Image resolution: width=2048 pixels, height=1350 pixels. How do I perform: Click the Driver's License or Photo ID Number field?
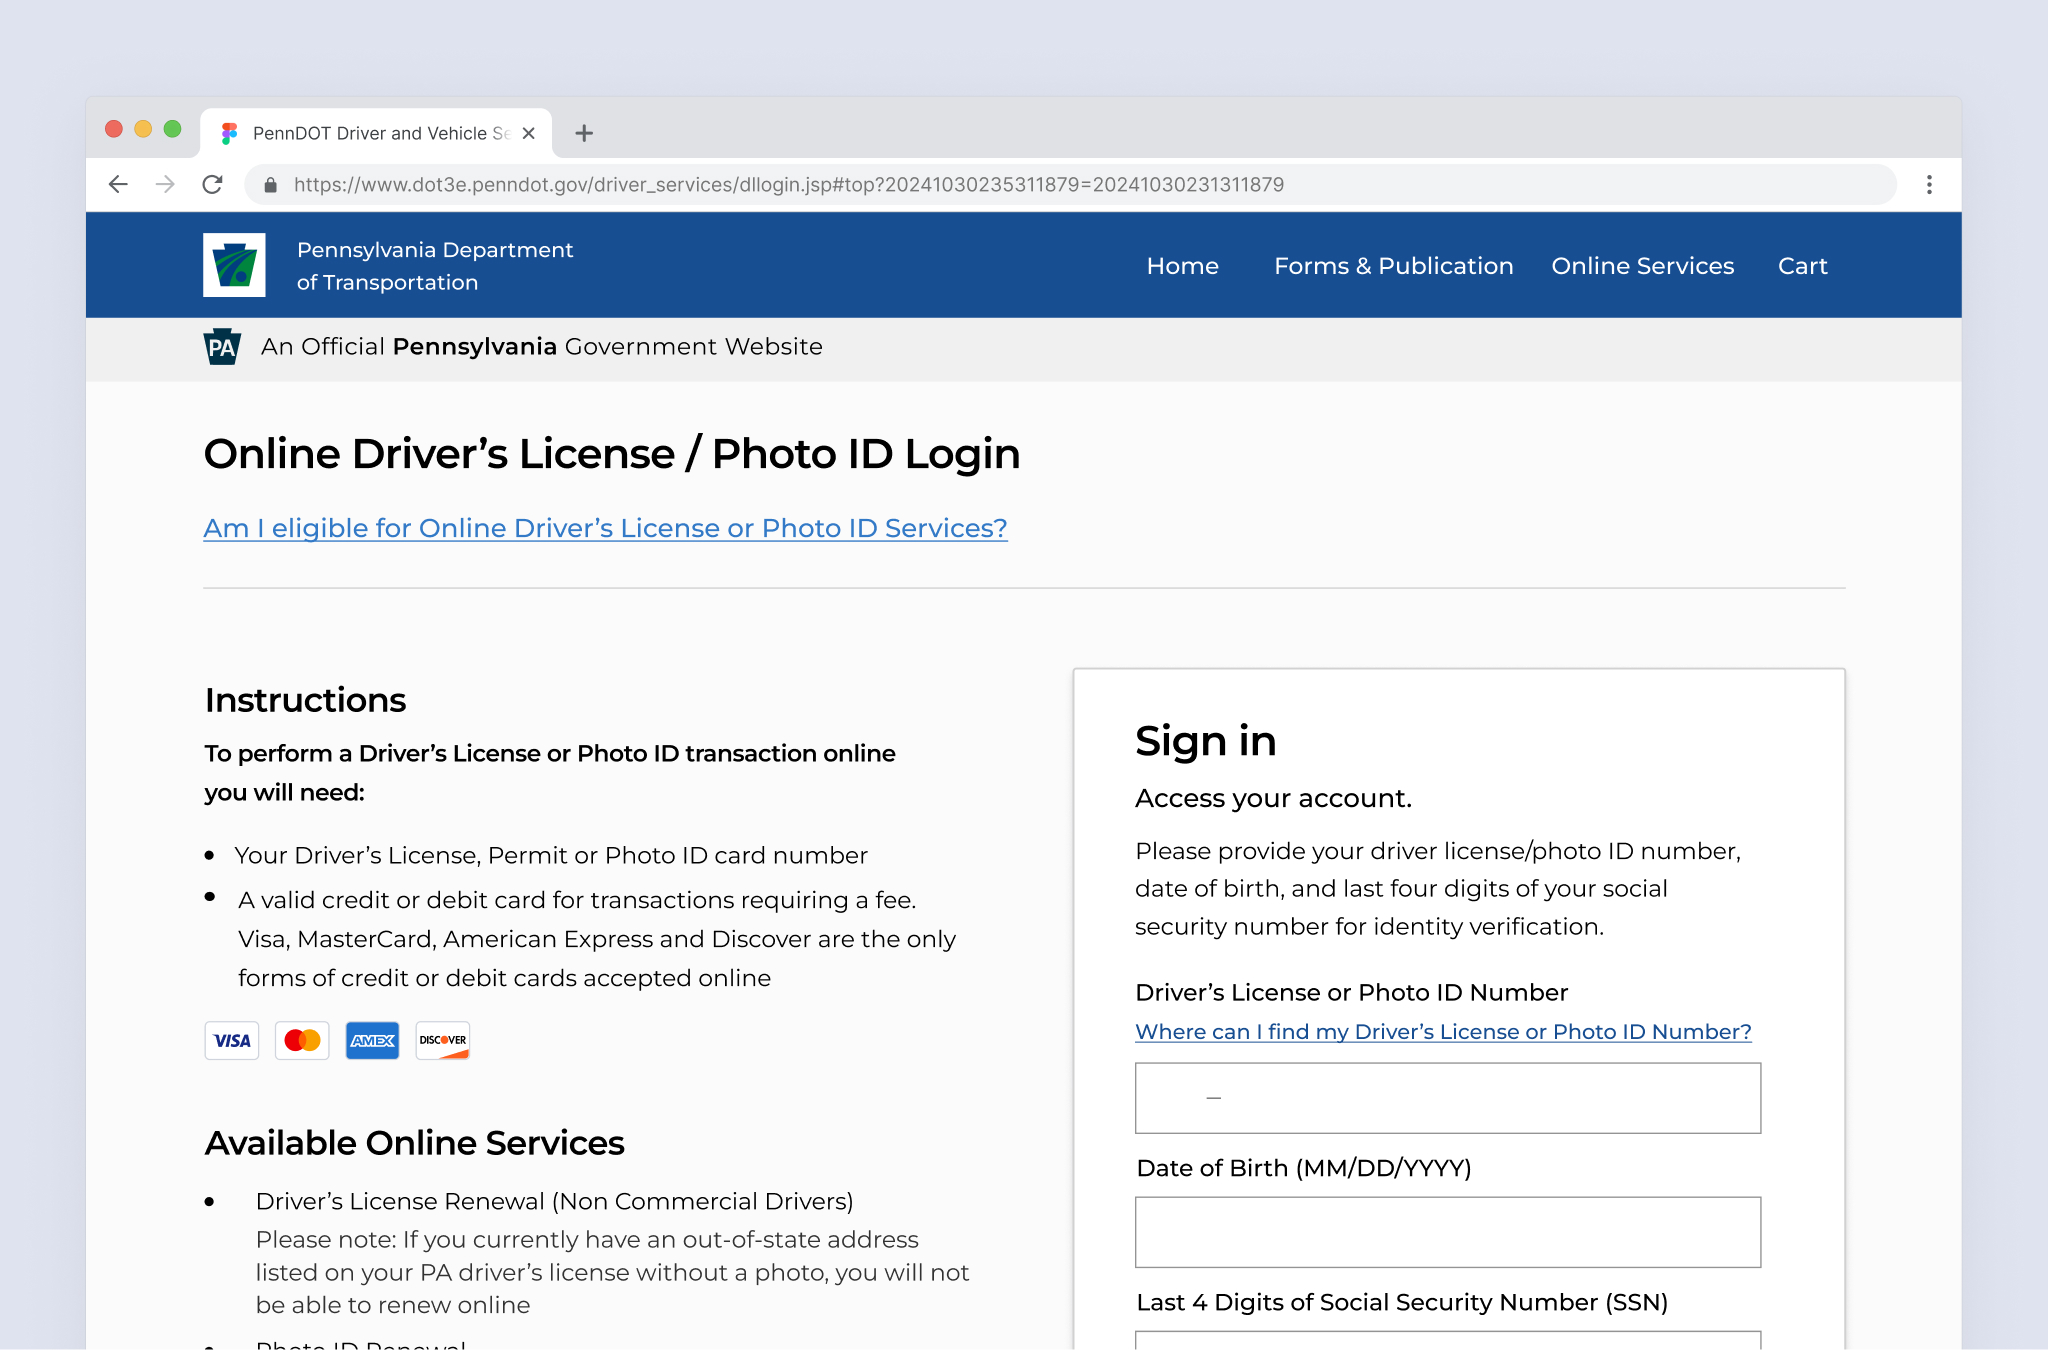[x=1448, y=1098]
